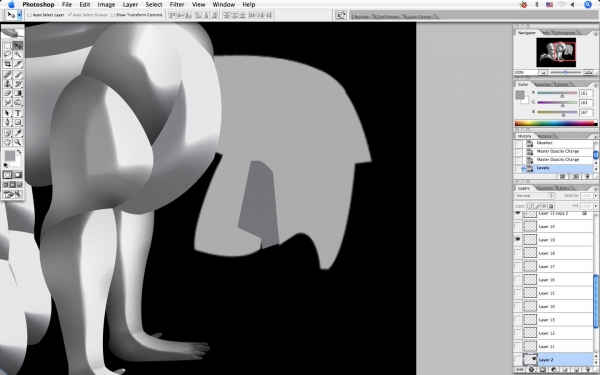Click the Layer 13 row
The image size is (600, 375).
click(x=553, y=320)
